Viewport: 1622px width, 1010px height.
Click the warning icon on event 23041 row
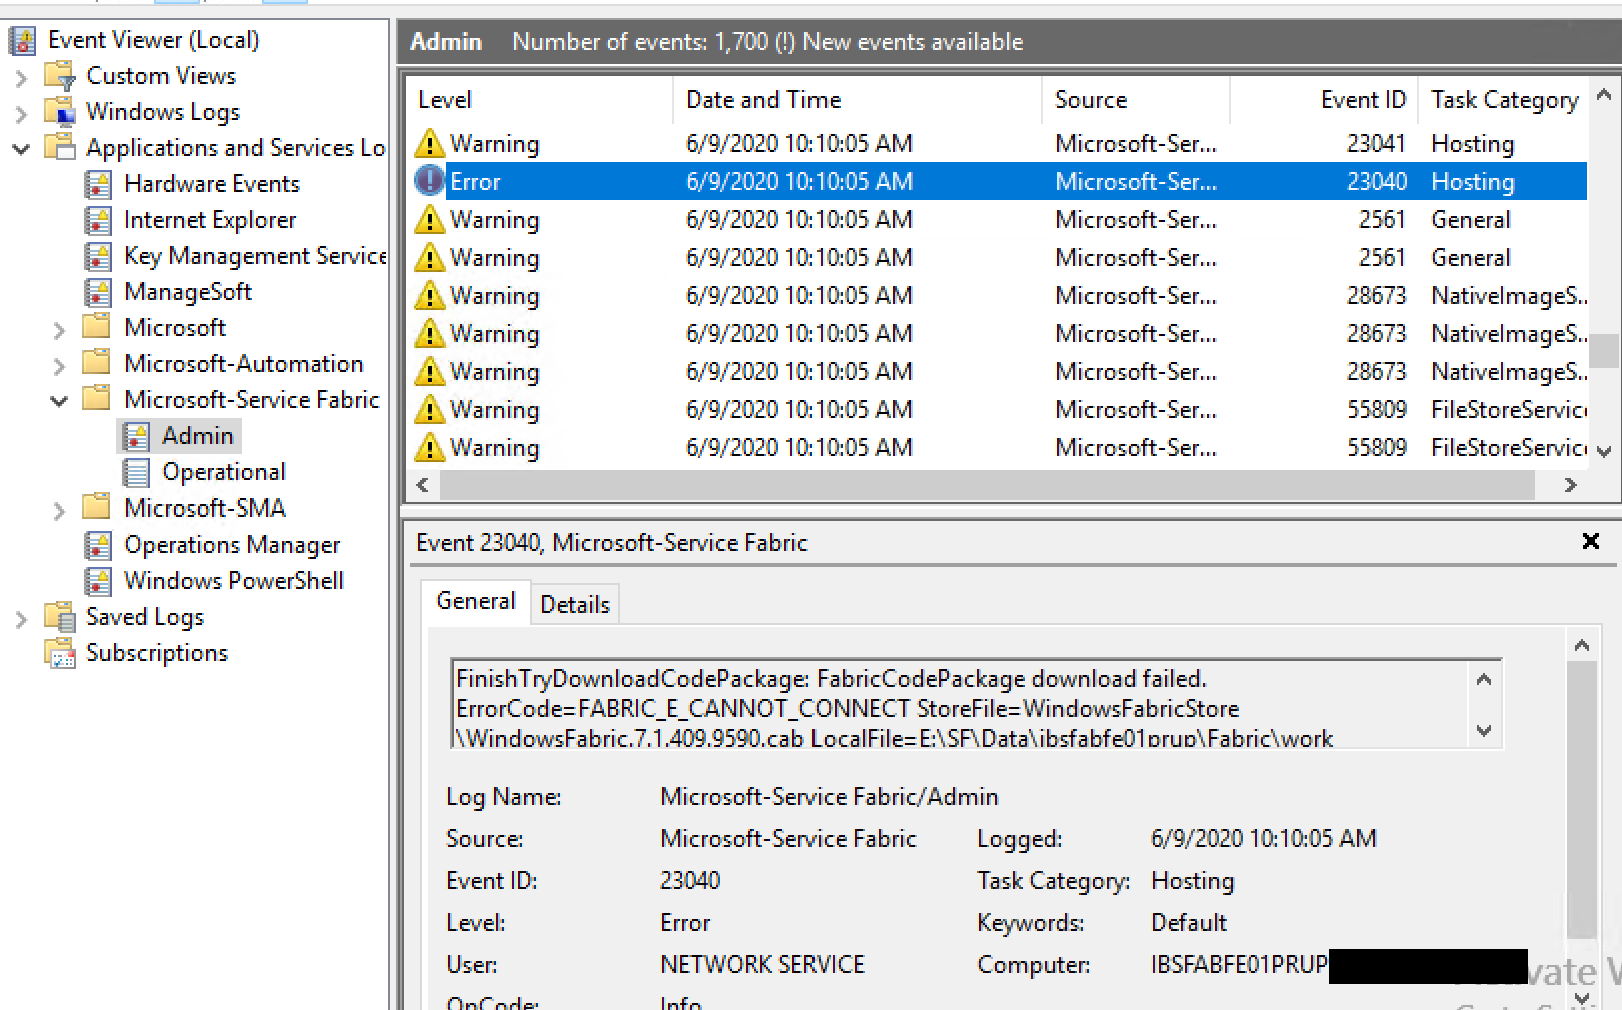pyautogui.click(x=429, y=143)
